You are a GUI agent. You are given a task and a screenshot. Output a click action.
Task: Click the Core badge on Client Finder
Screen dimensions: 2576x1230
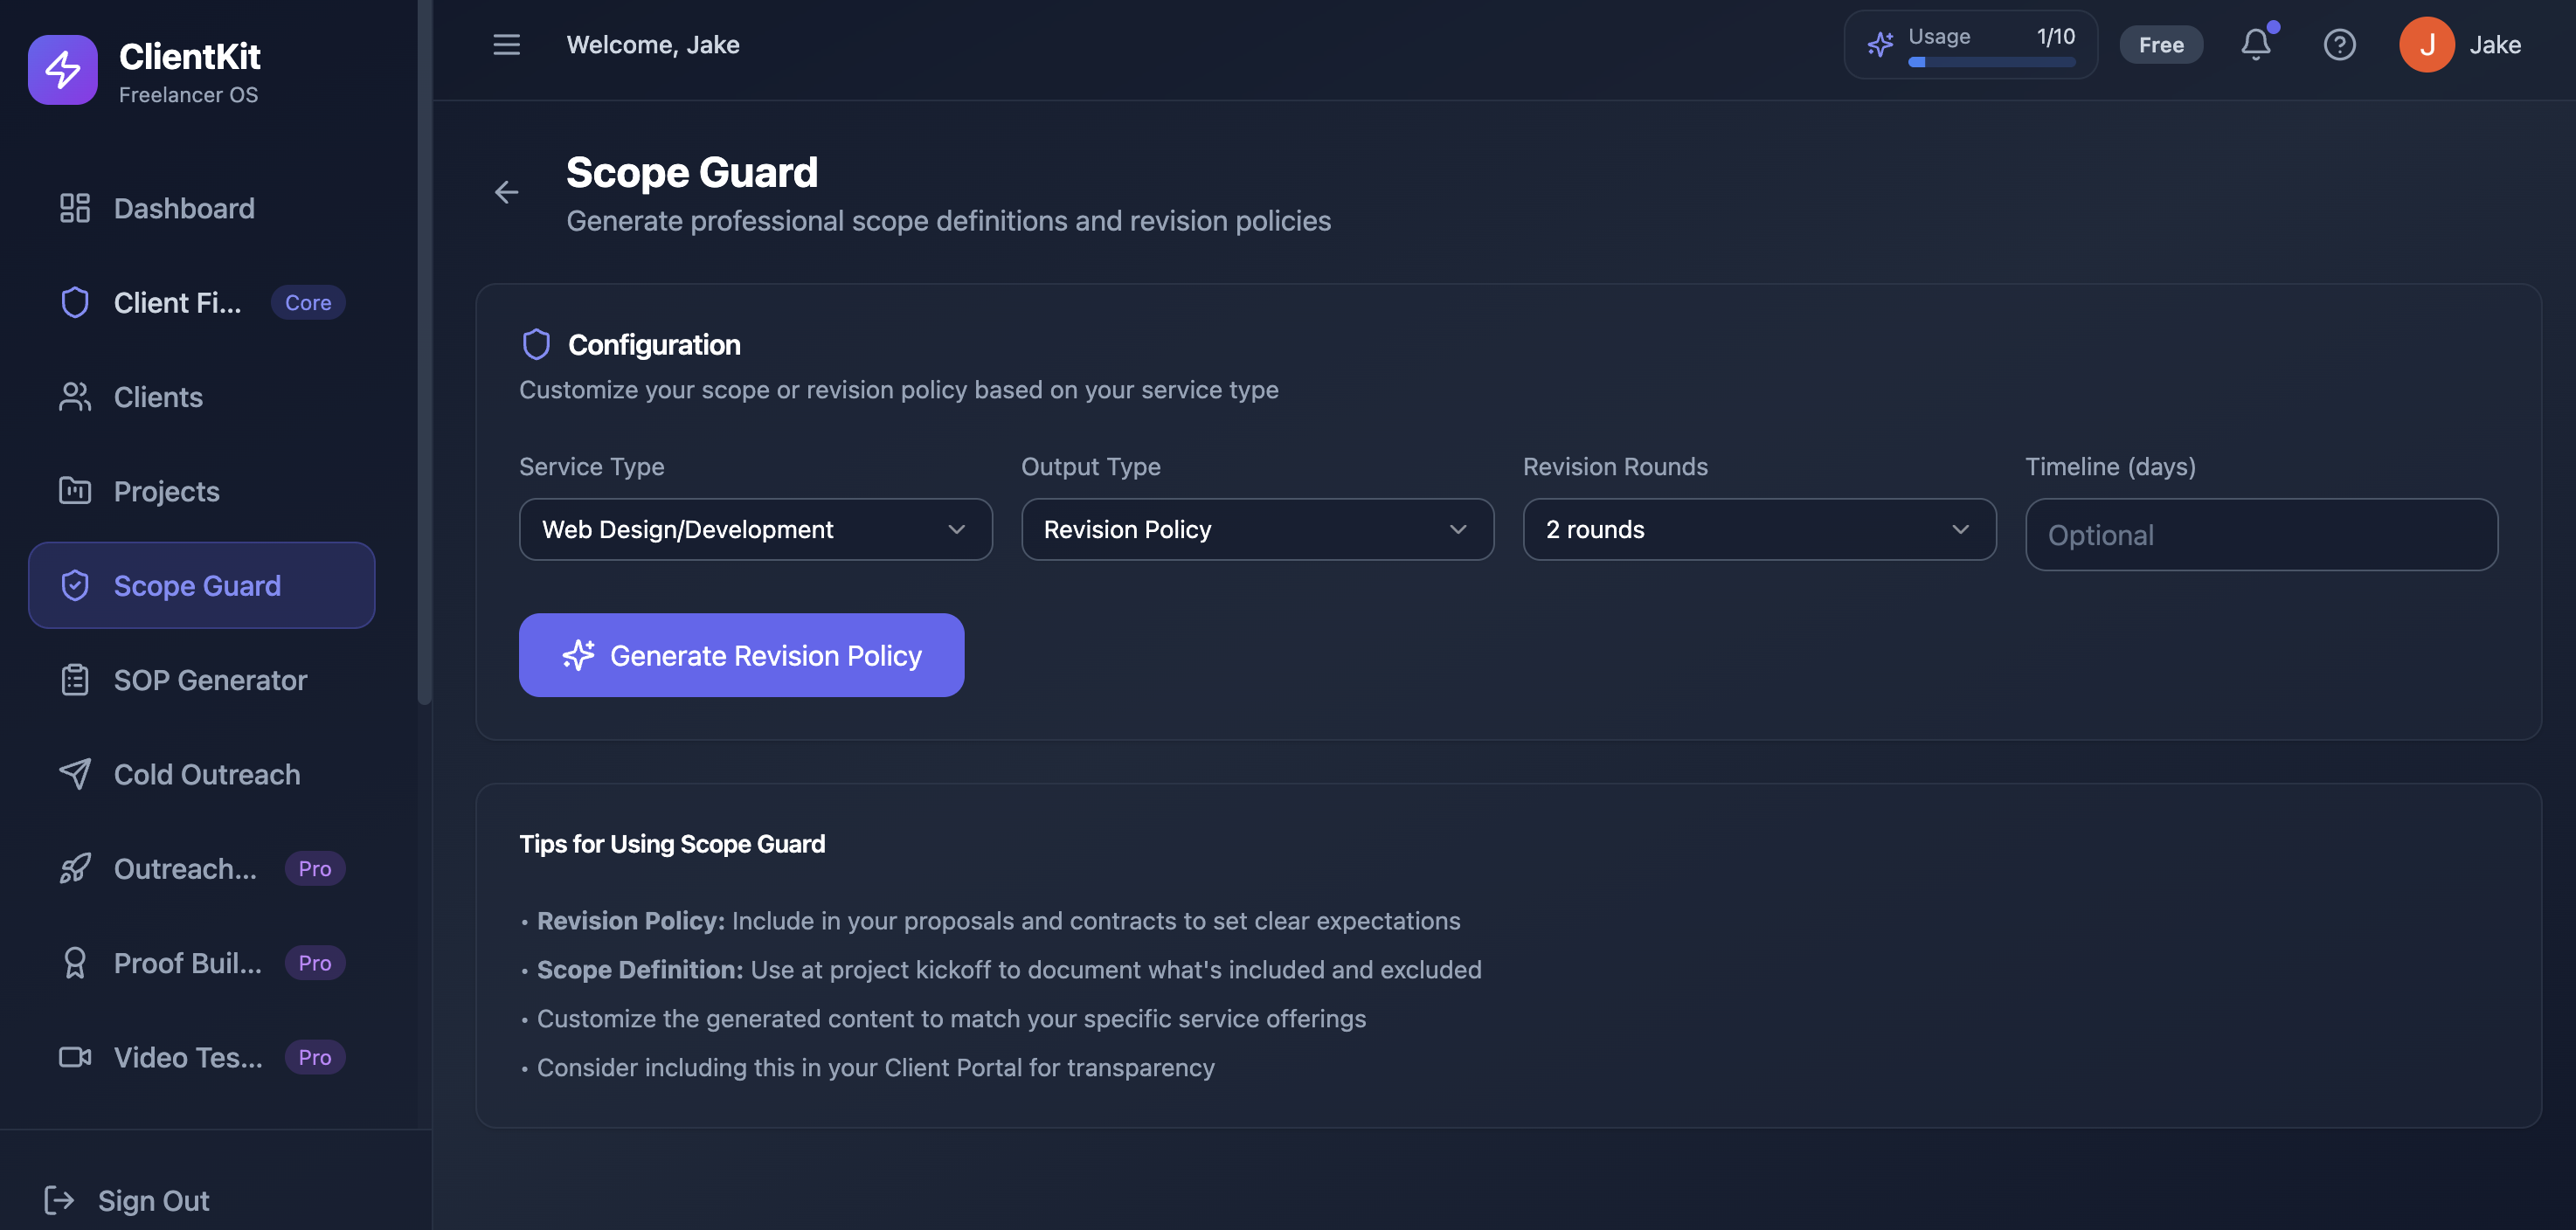coord(307,302)
